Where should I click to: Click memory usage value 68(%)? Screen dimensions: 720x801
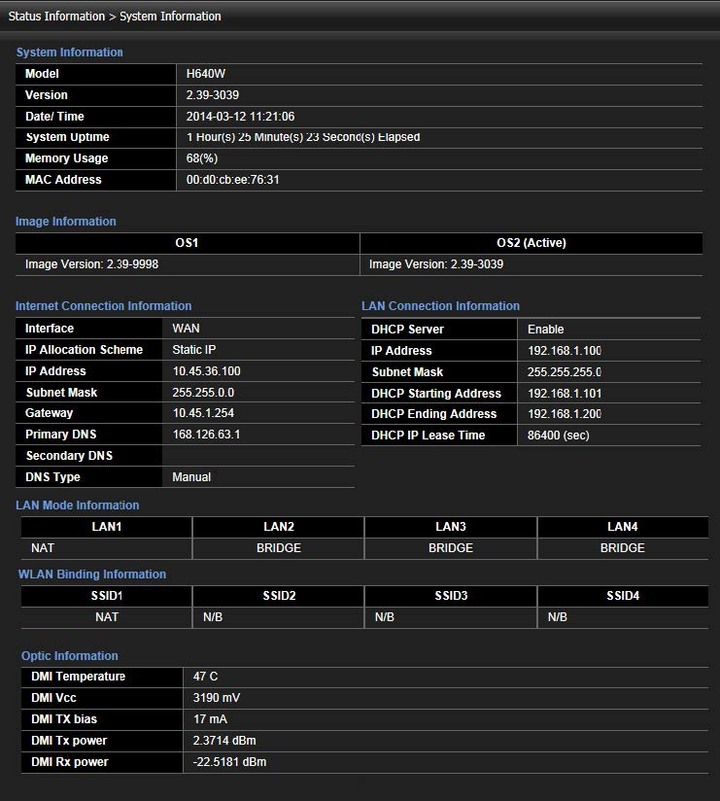tap(202, 158)
